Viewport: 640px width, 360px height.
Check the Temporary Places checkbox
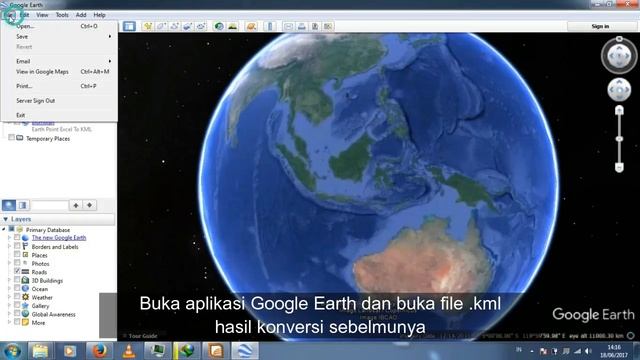pyautogui.click(x=11, y=138)
